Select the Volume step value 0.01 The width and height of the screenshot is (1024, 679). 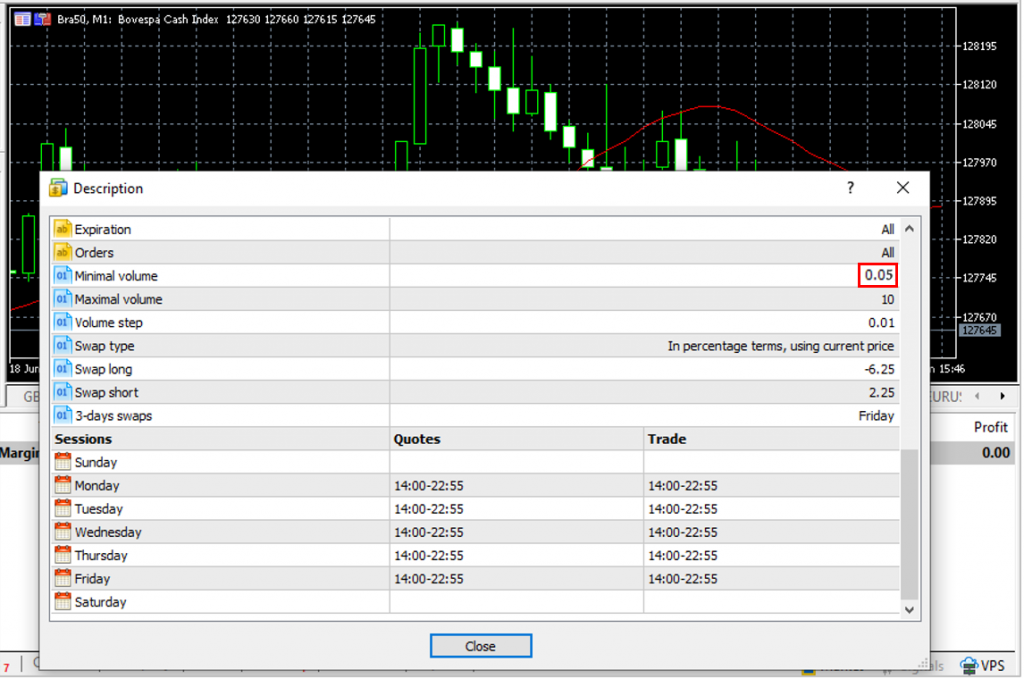pyautogui.click(x=881, y=323)
